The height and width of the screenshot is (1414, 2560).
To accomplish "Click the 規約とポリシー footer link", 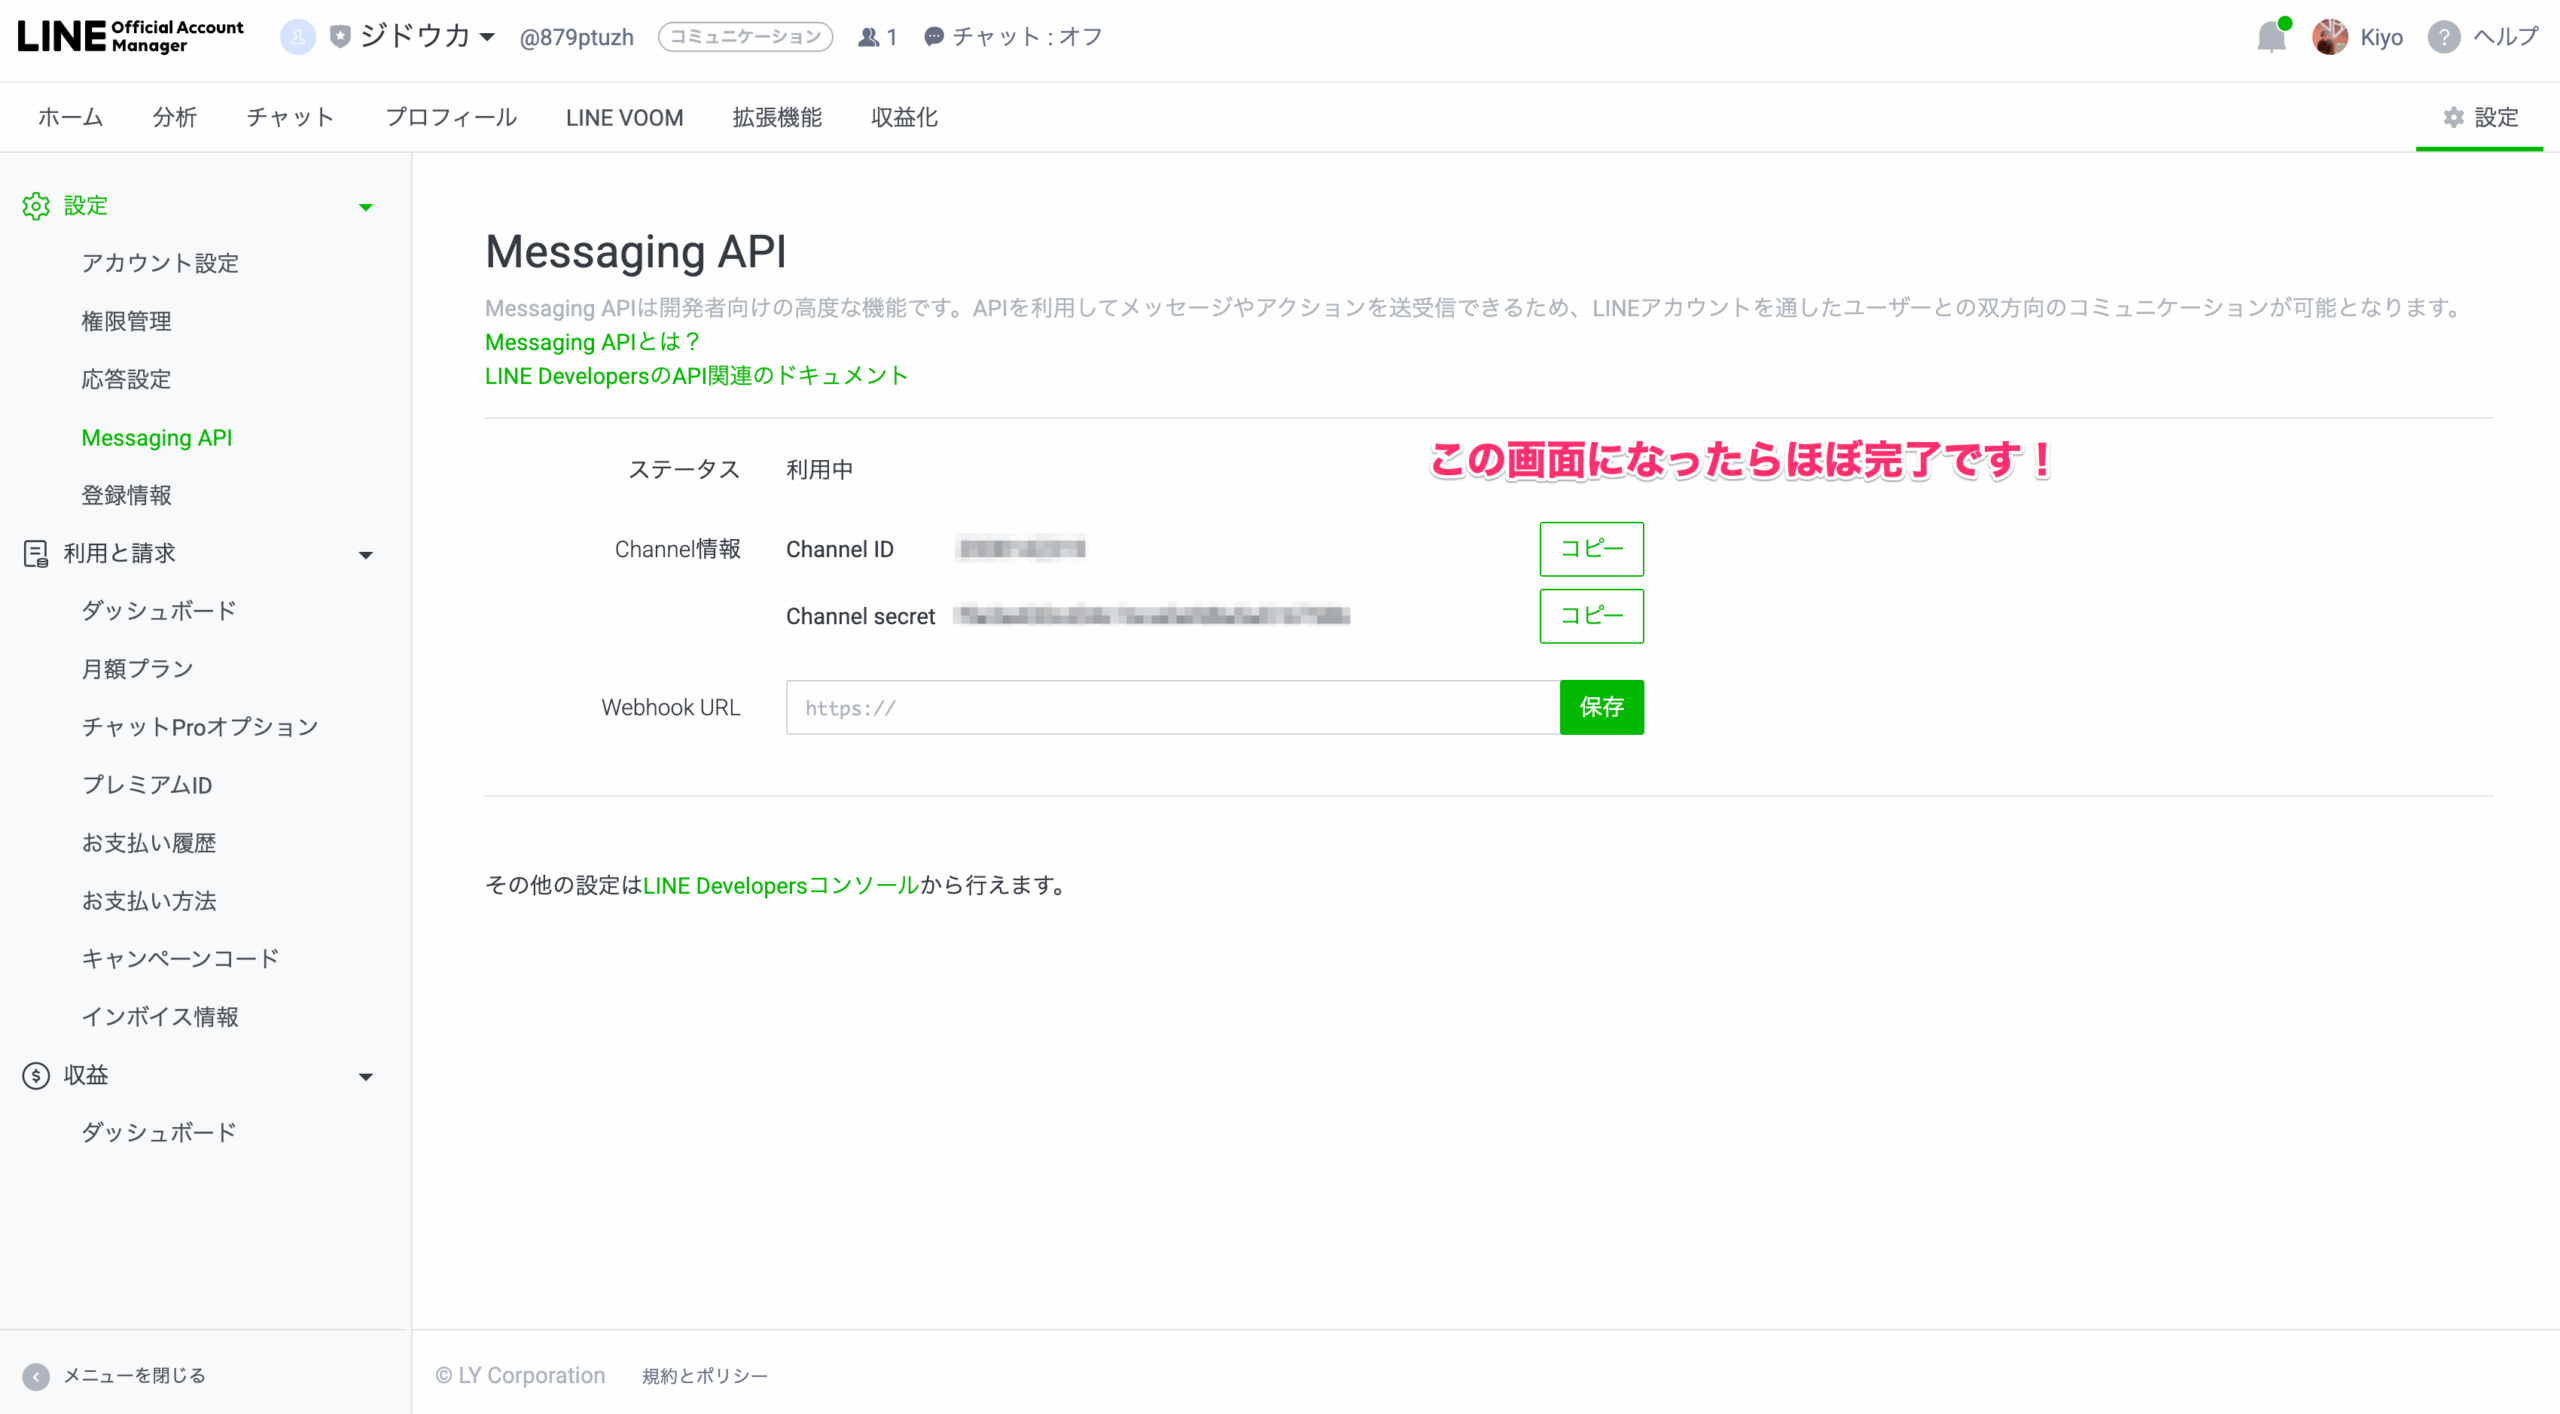I will pos(705,1376).
